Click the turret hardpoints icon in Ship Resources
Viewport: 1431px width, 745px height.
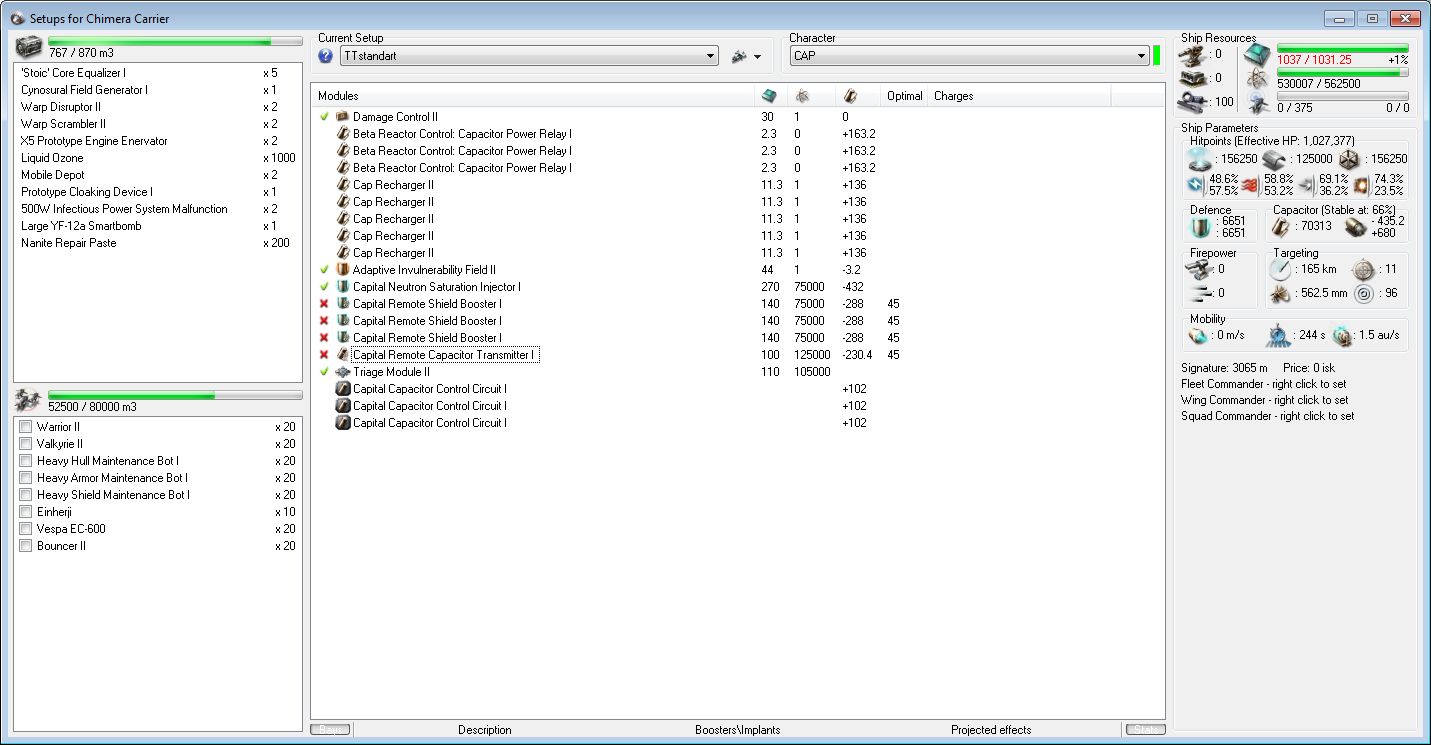coord(1191,55)
